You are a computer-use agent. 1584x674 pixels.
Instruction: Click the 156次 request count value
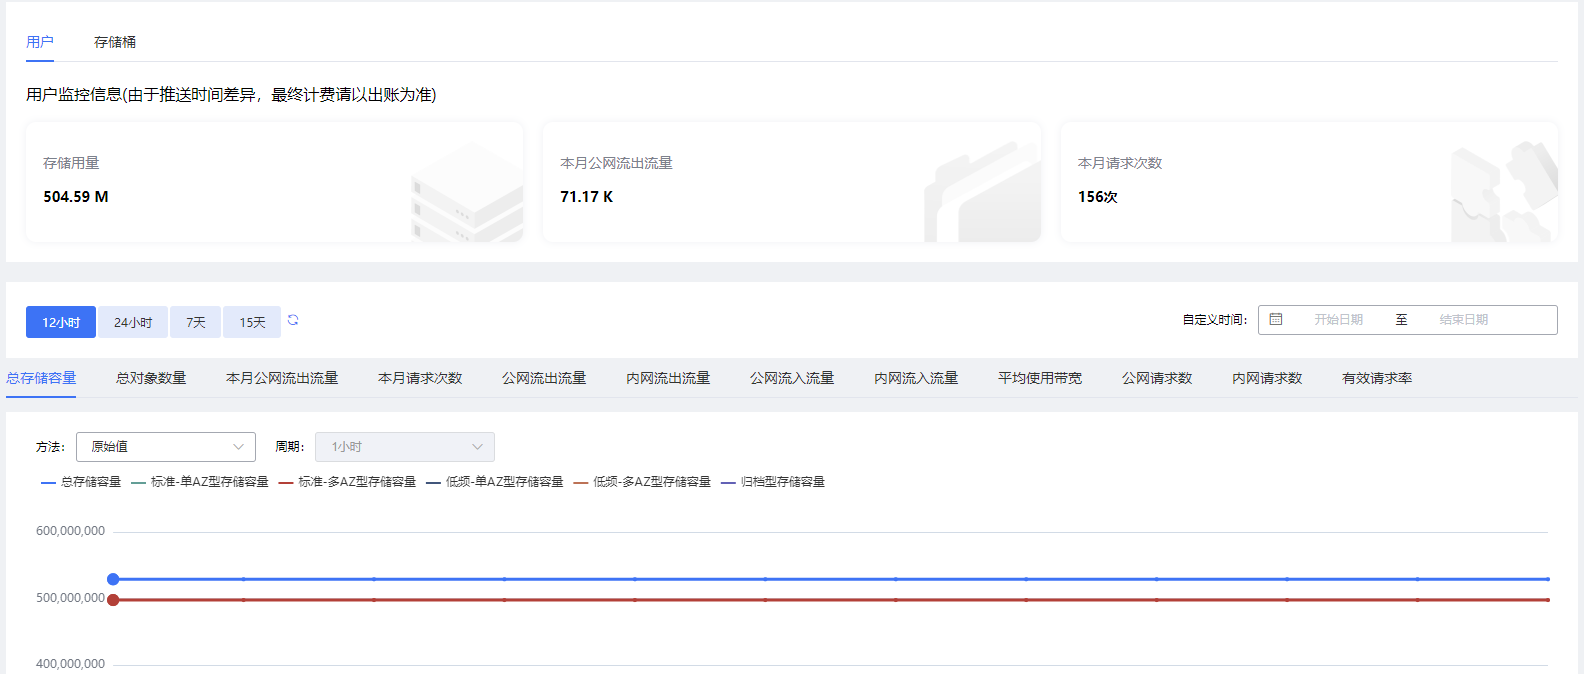tap(1098, 197)
